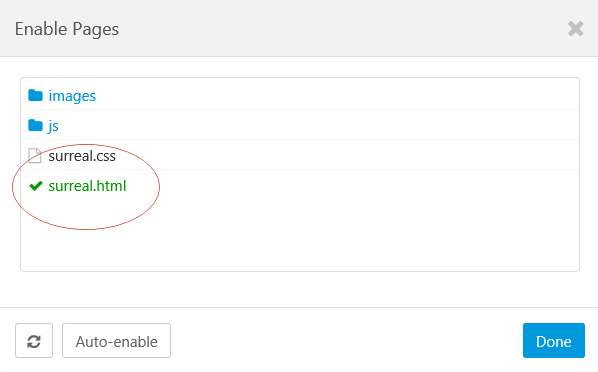Click the blue js folder icon
This screenshot has height=372, width=598.
(x=35, y=125)
